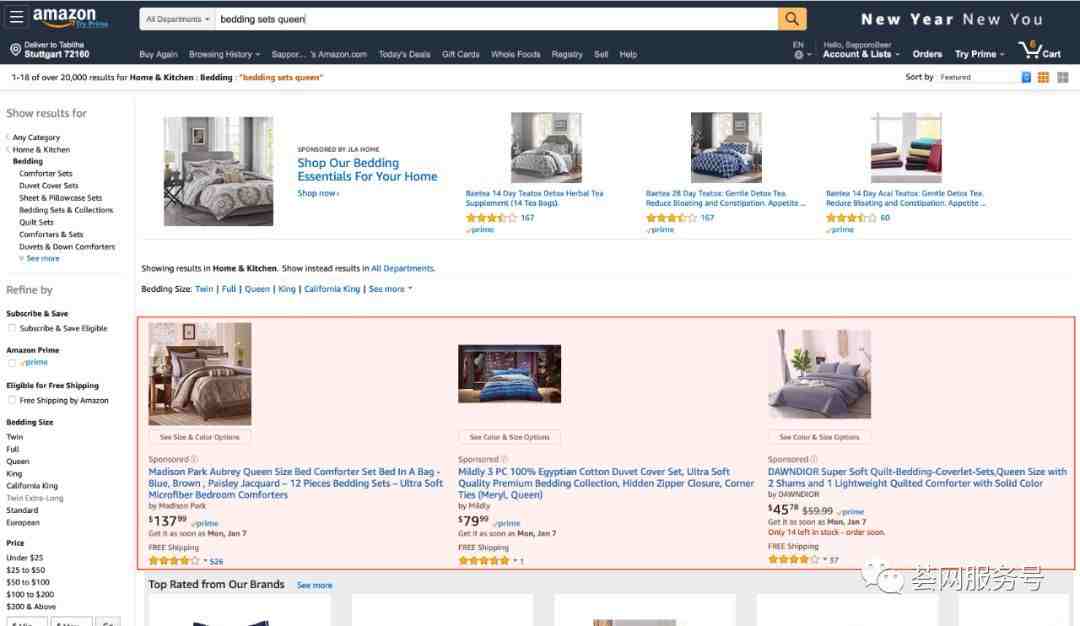Switch to orange grid view icon

[1043, 77]
